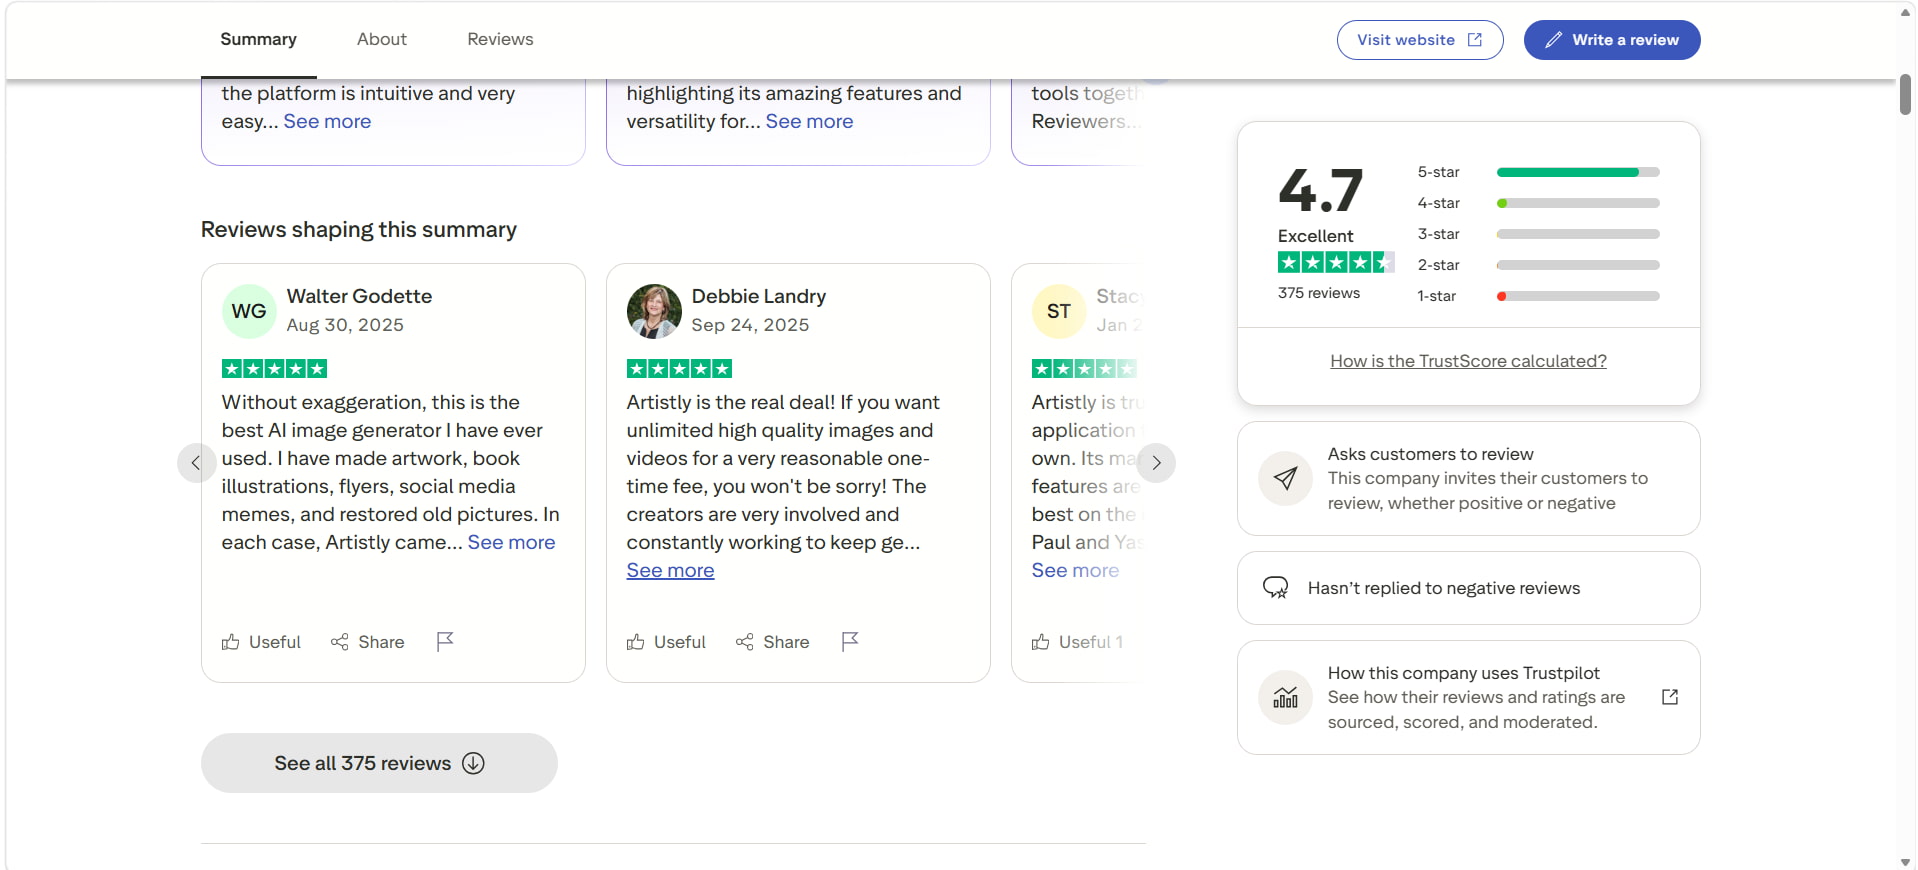Filter reviews by 2-star rating row

coord(1538,265)
